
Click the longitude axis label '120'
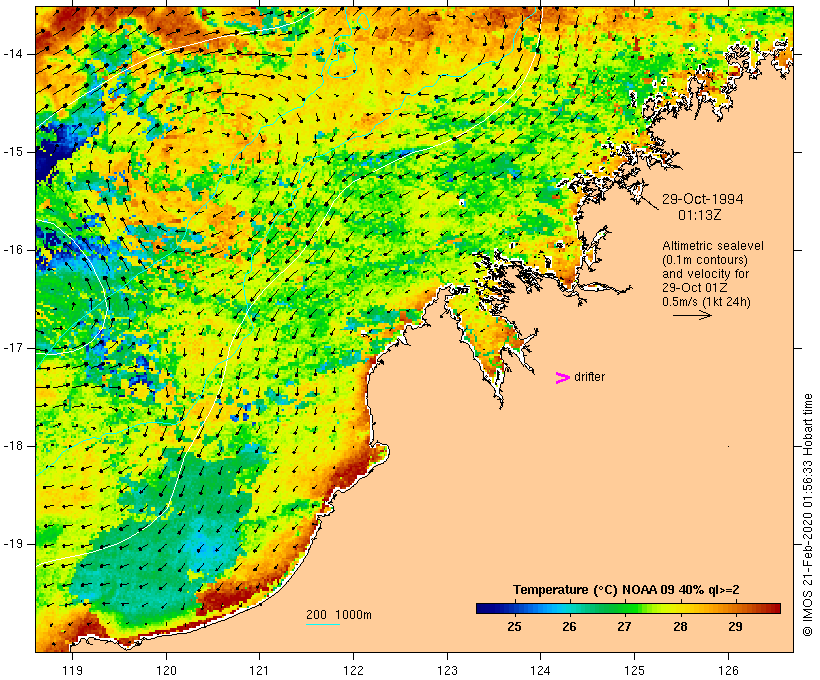pos(166,670)
